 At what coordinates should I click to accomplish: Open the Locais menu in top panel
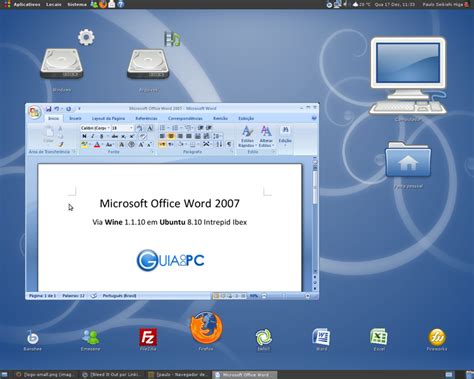tap(54, 4)
